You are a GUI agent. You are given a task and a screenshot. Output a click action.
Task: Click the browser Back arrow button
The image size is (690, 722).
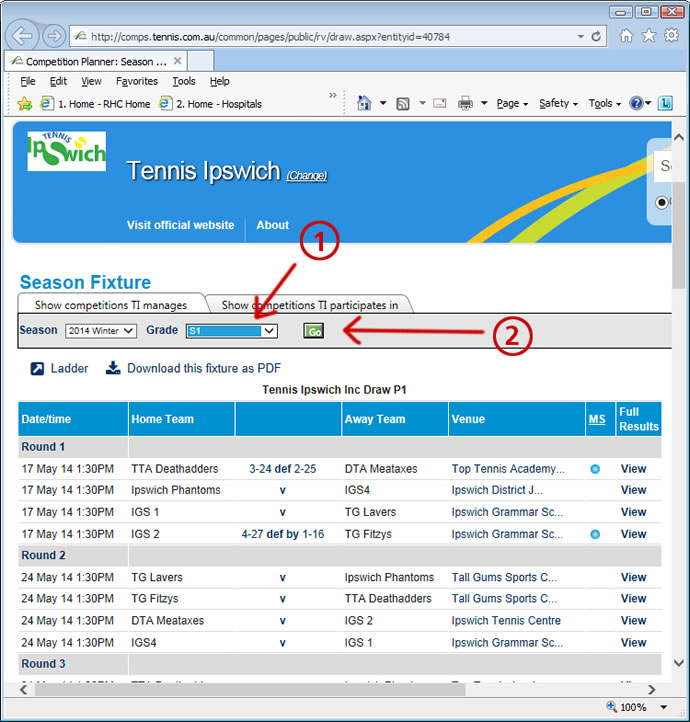(22, 36)
